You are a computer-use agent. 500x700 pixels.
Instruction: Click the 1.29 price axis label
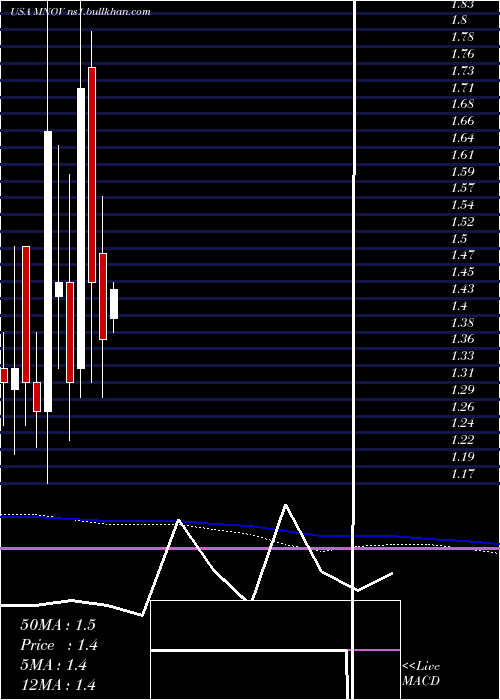(x=462, y=390)
